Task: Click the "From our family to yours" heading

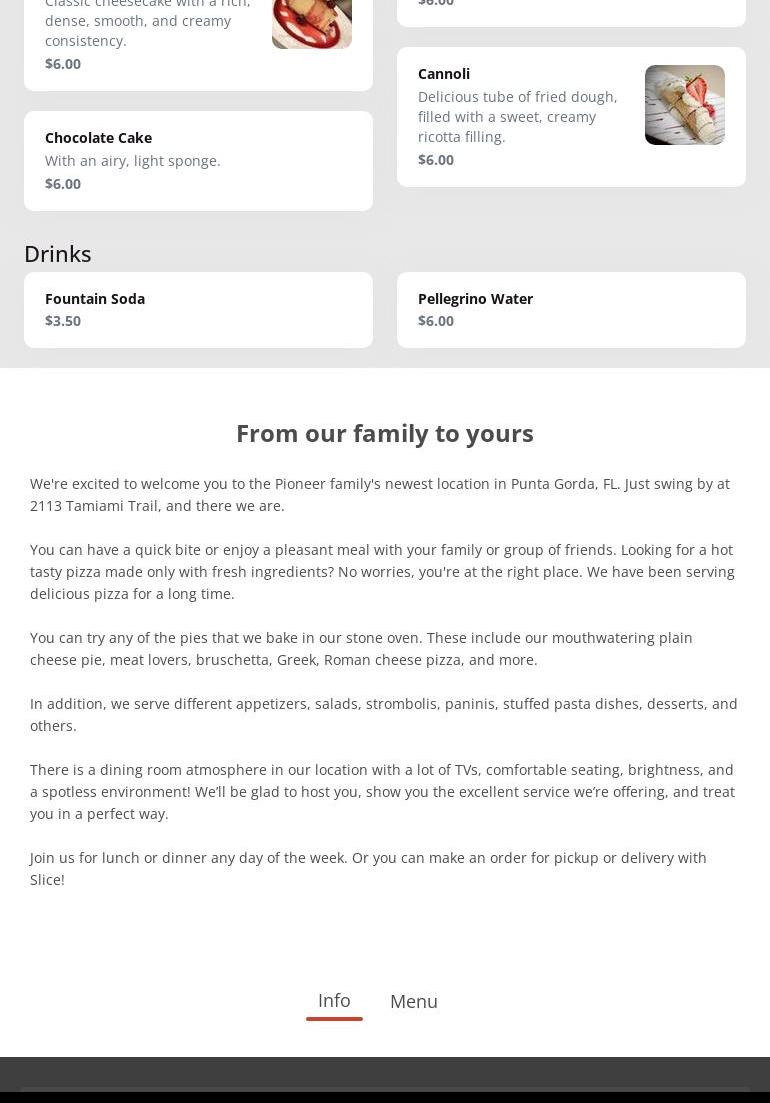Action: [385, 433]
